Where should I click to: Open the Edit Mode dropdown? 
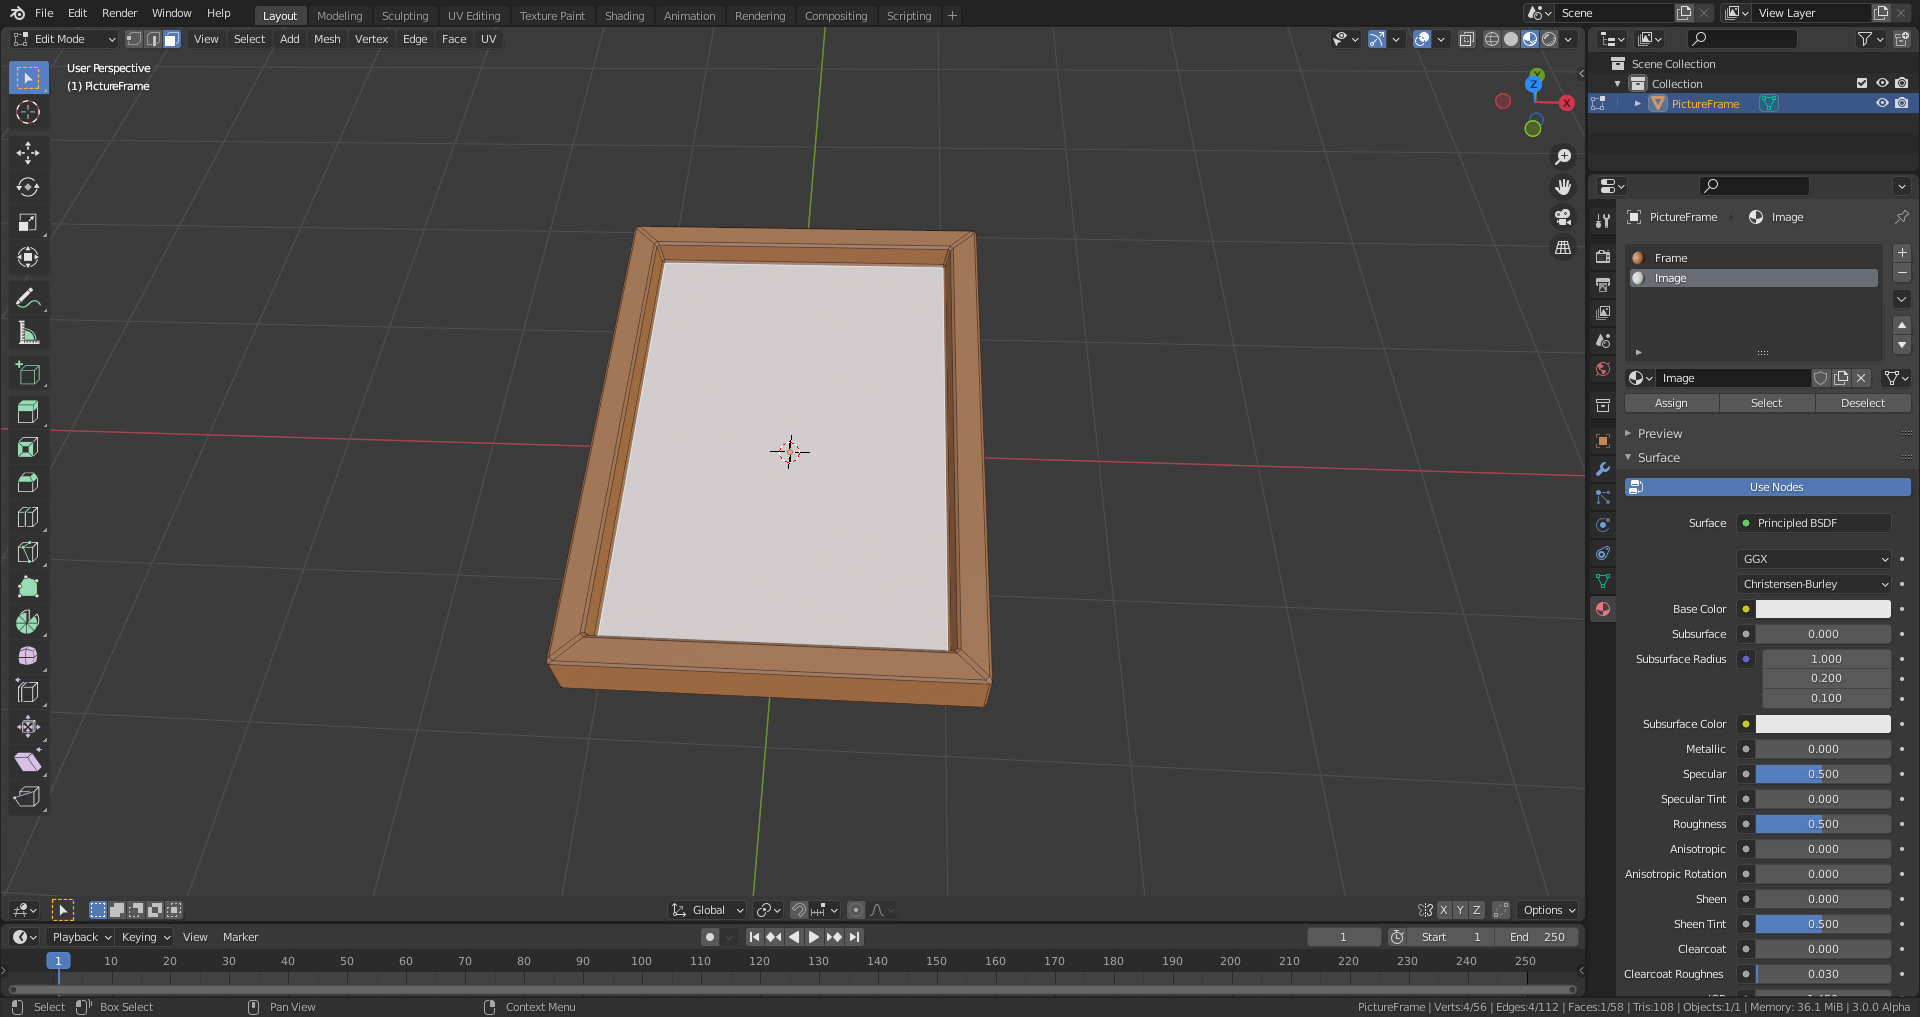tap(64, 39)
